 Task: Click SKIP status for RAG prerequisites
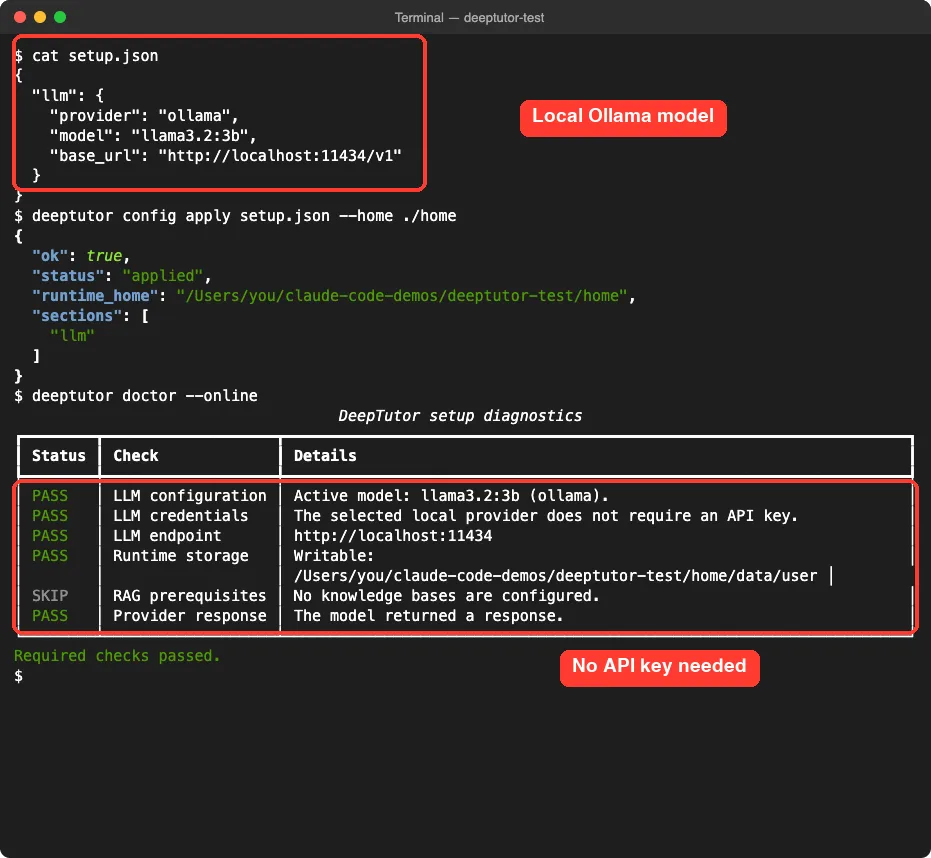click(x=50, y=596)
